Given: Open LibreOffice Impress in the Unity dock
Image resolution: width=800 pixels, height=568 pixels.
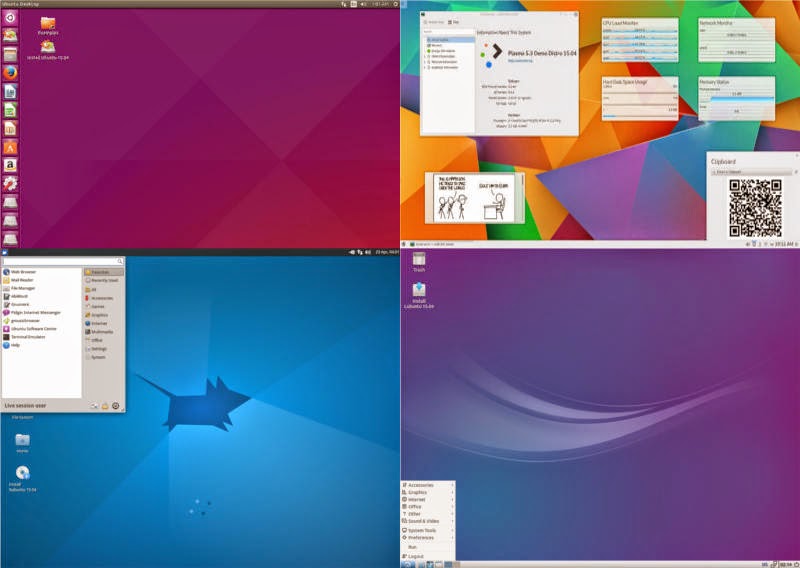Looking at the screenshot, I should tap(10, 128).
